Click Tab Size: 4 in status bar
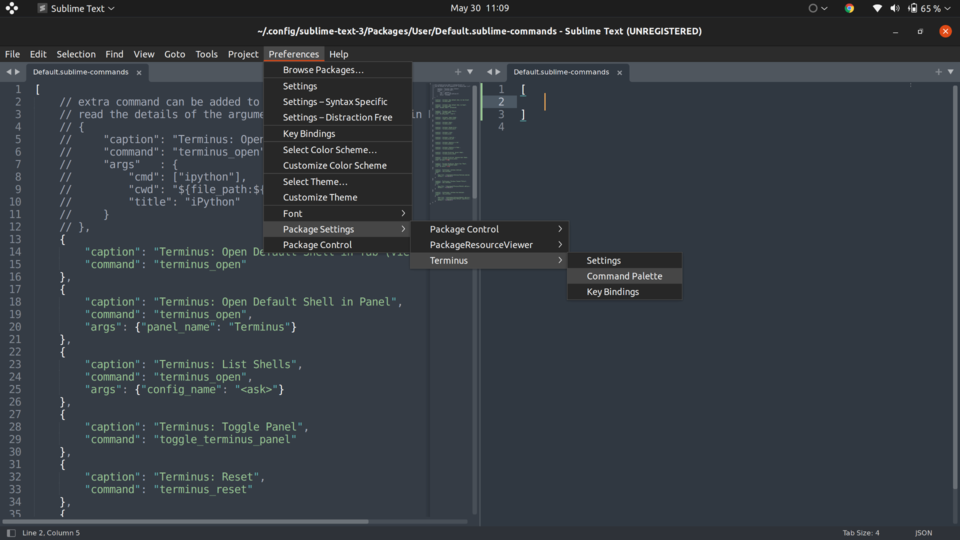The width and height of the screenshot is (960, 540). [x=861, y=532]
